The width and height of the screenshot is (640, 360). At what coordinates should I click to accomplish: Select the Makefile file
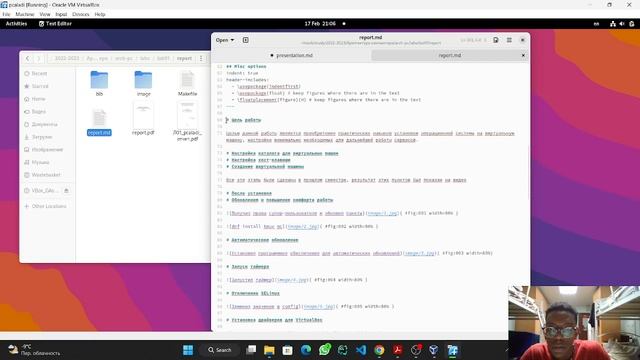187,83
